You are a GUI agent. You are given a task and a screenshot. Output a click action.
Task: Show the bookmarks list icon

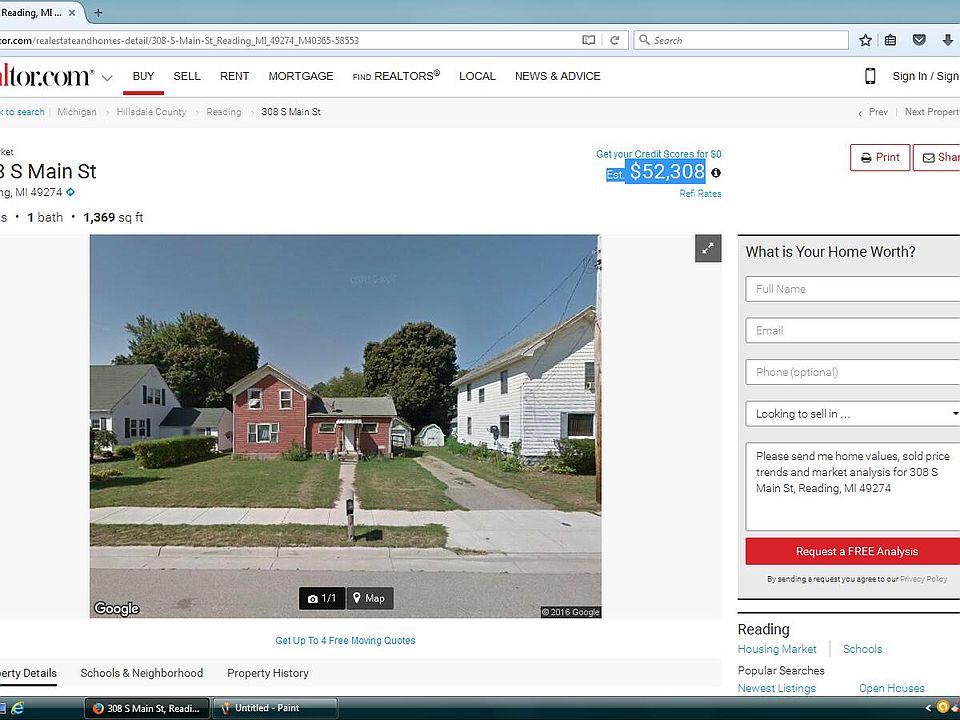(x=892, y=40)
